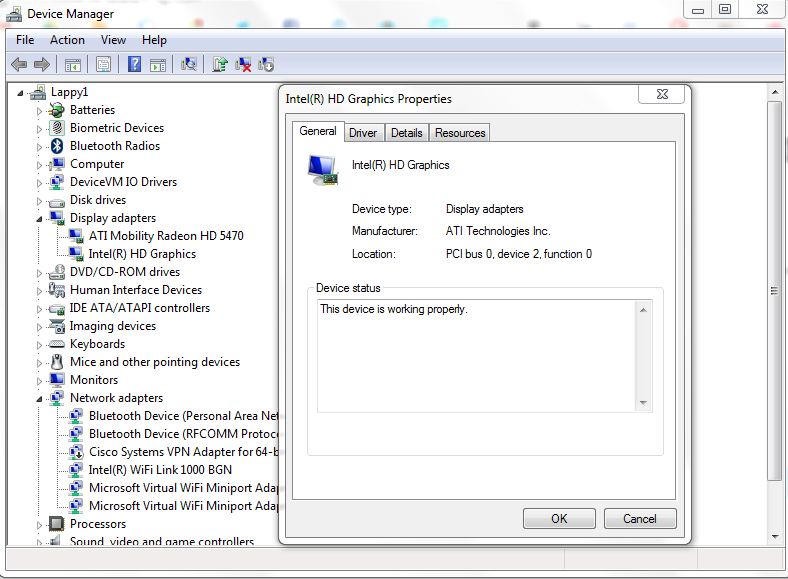Collapse the Network adapters node
788x579 pixels.
coord(39,399)
